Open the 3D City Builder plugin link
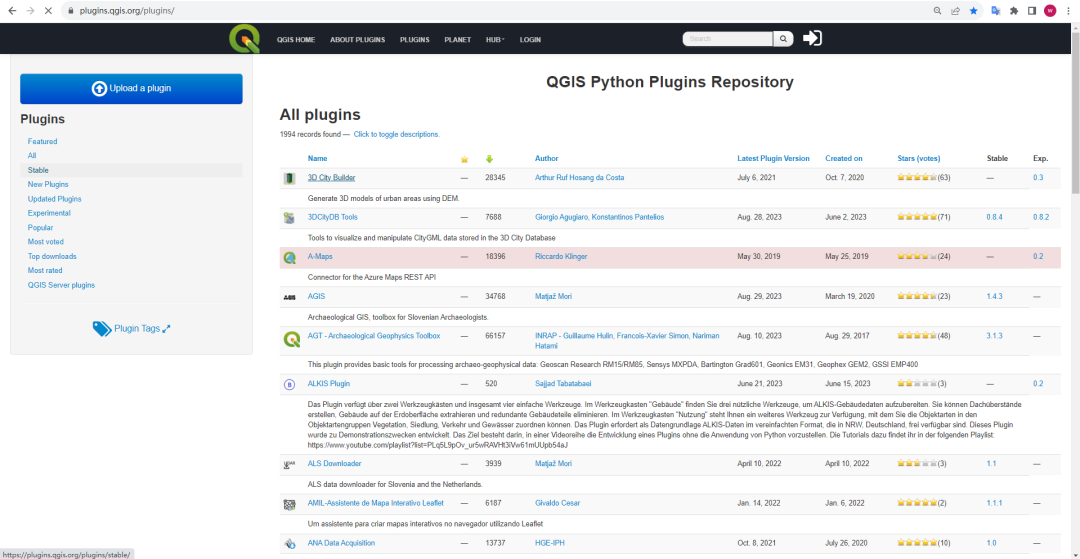 tap(331, 178)
